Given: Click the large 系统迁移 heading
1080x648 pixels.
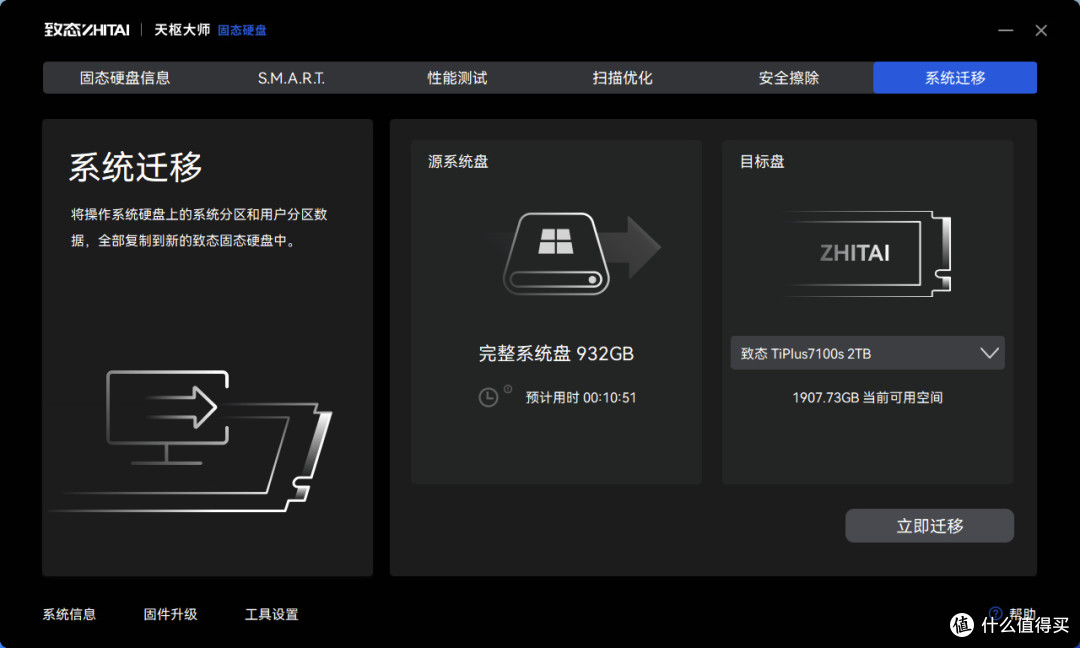Looking at the screenshot, I should pyautogui.click(x=136, y=167).
